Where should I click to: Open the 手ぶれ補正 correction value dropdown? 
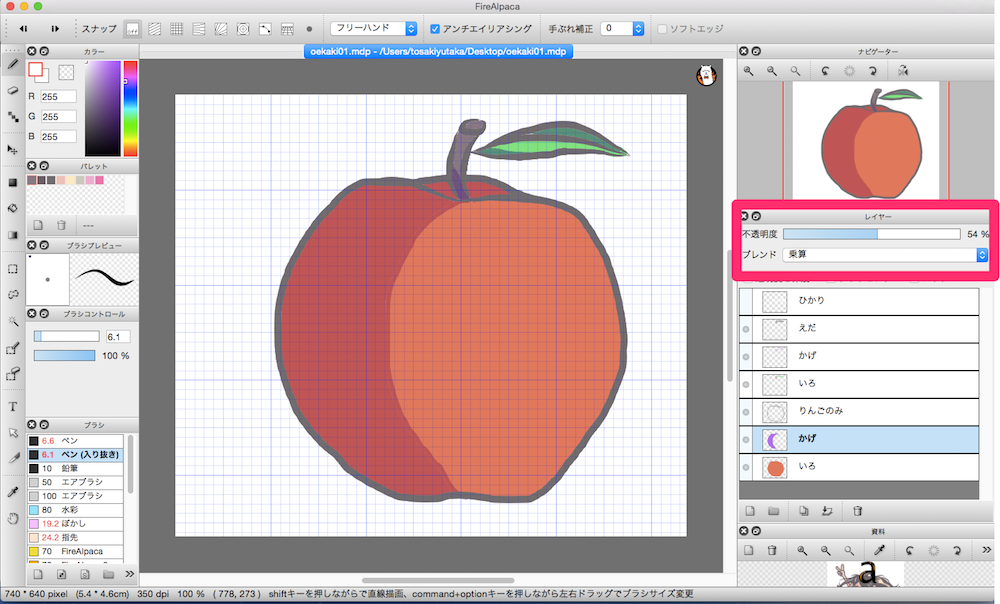[638, 28]
